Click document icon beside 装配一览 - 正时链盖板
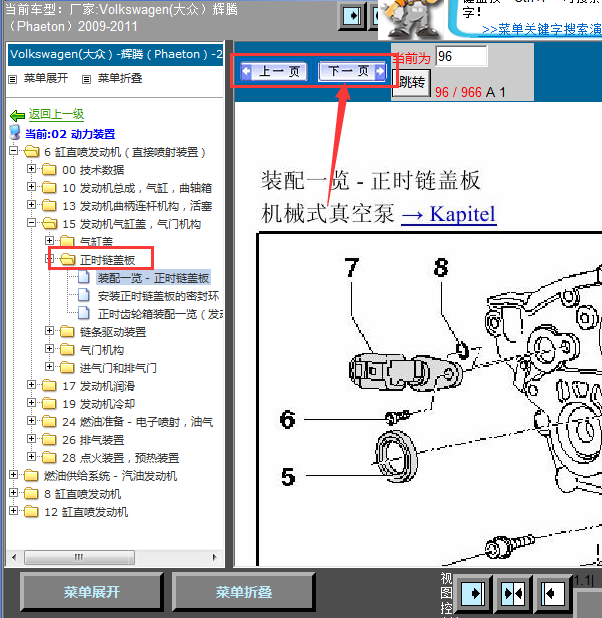The height and width of the screenshot is (618, 602). [84, 277]
